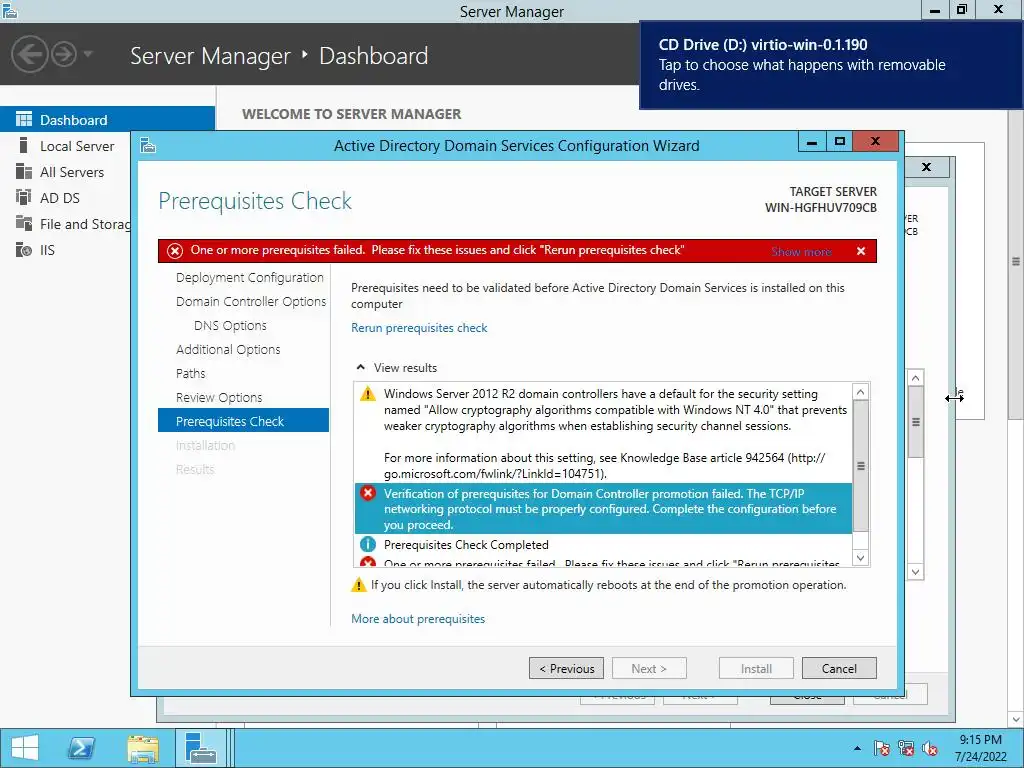
Task: Click the AD DS icon in sidebar
Action: point(24,197)
